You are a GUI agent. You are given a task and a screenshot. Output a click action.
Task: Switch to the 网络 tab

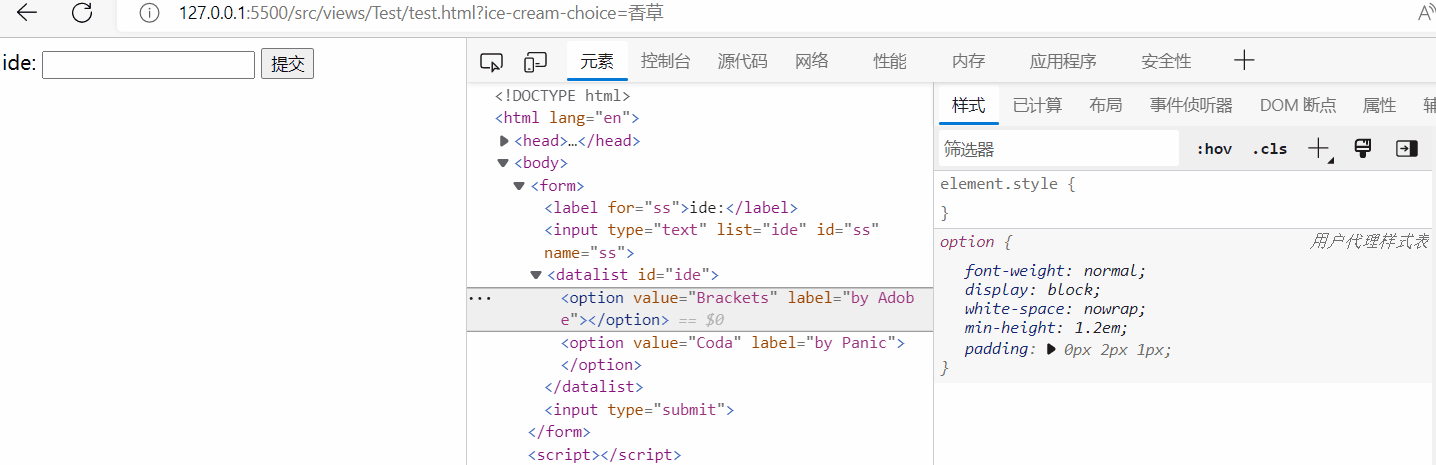[812, 61]
